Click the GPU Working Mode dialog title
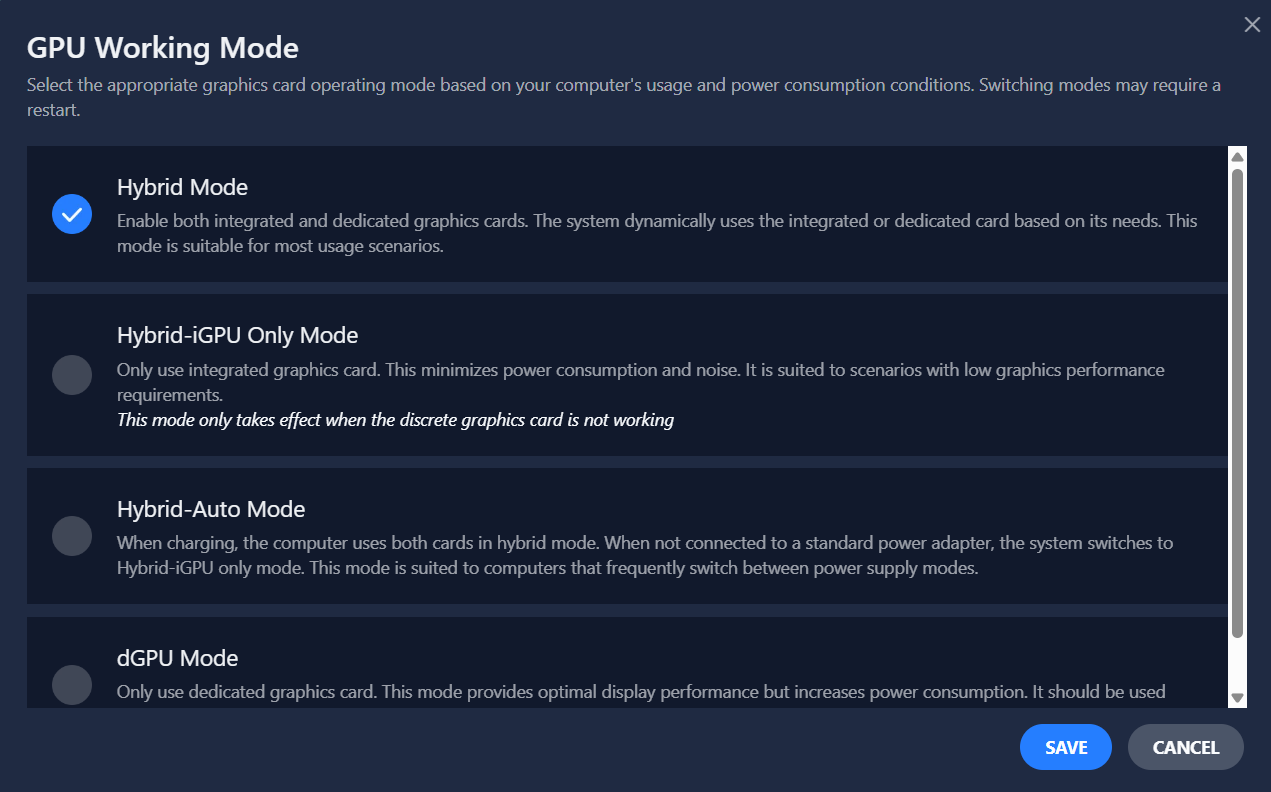Screen dimensions: 1271x792 162,47
